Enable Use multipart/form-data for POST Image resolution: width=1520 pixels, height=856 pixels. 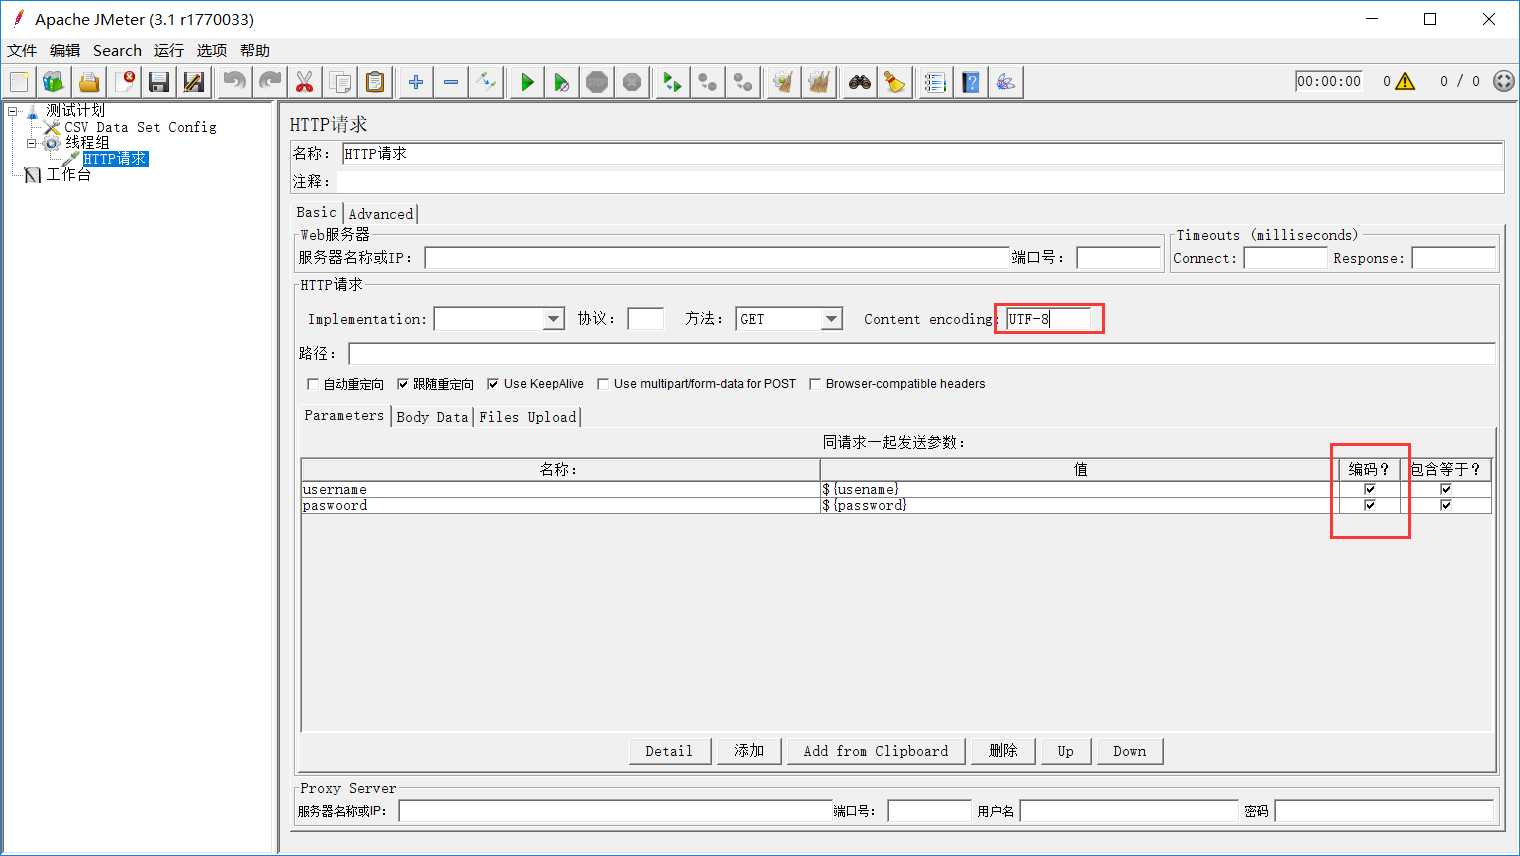(603, 384)
